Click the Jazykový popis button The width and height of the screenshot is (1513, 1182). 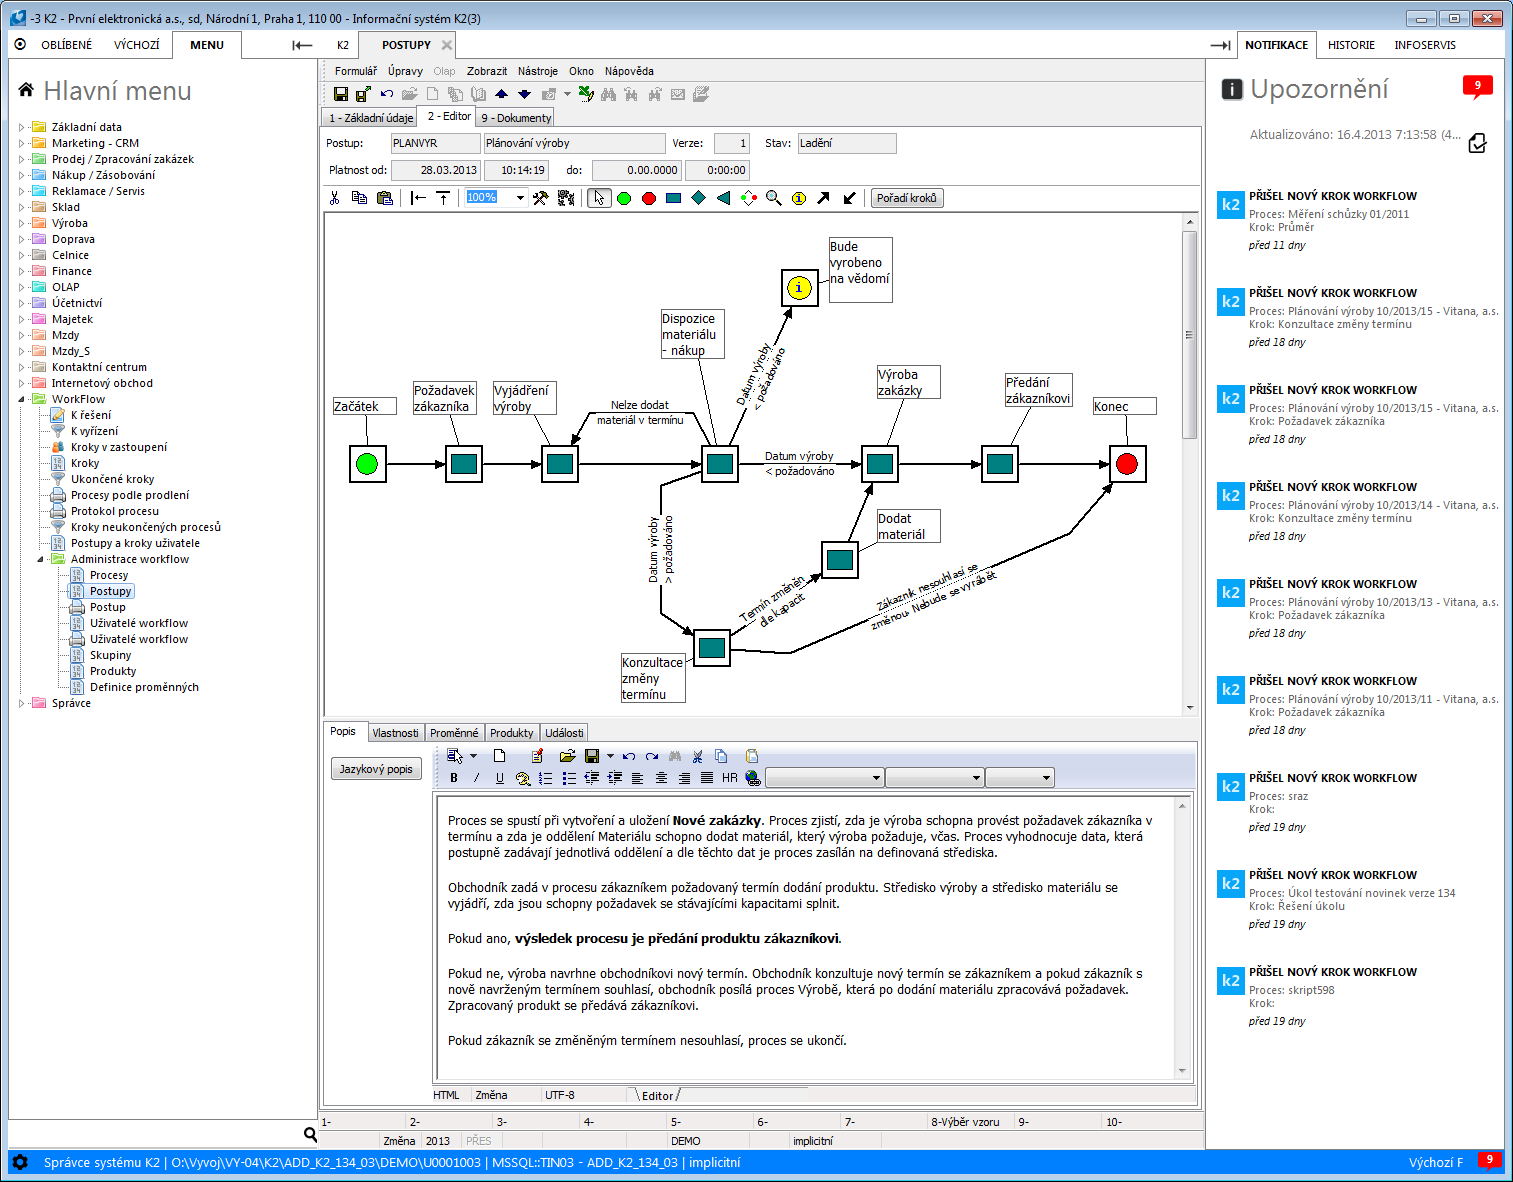(376, 769)
